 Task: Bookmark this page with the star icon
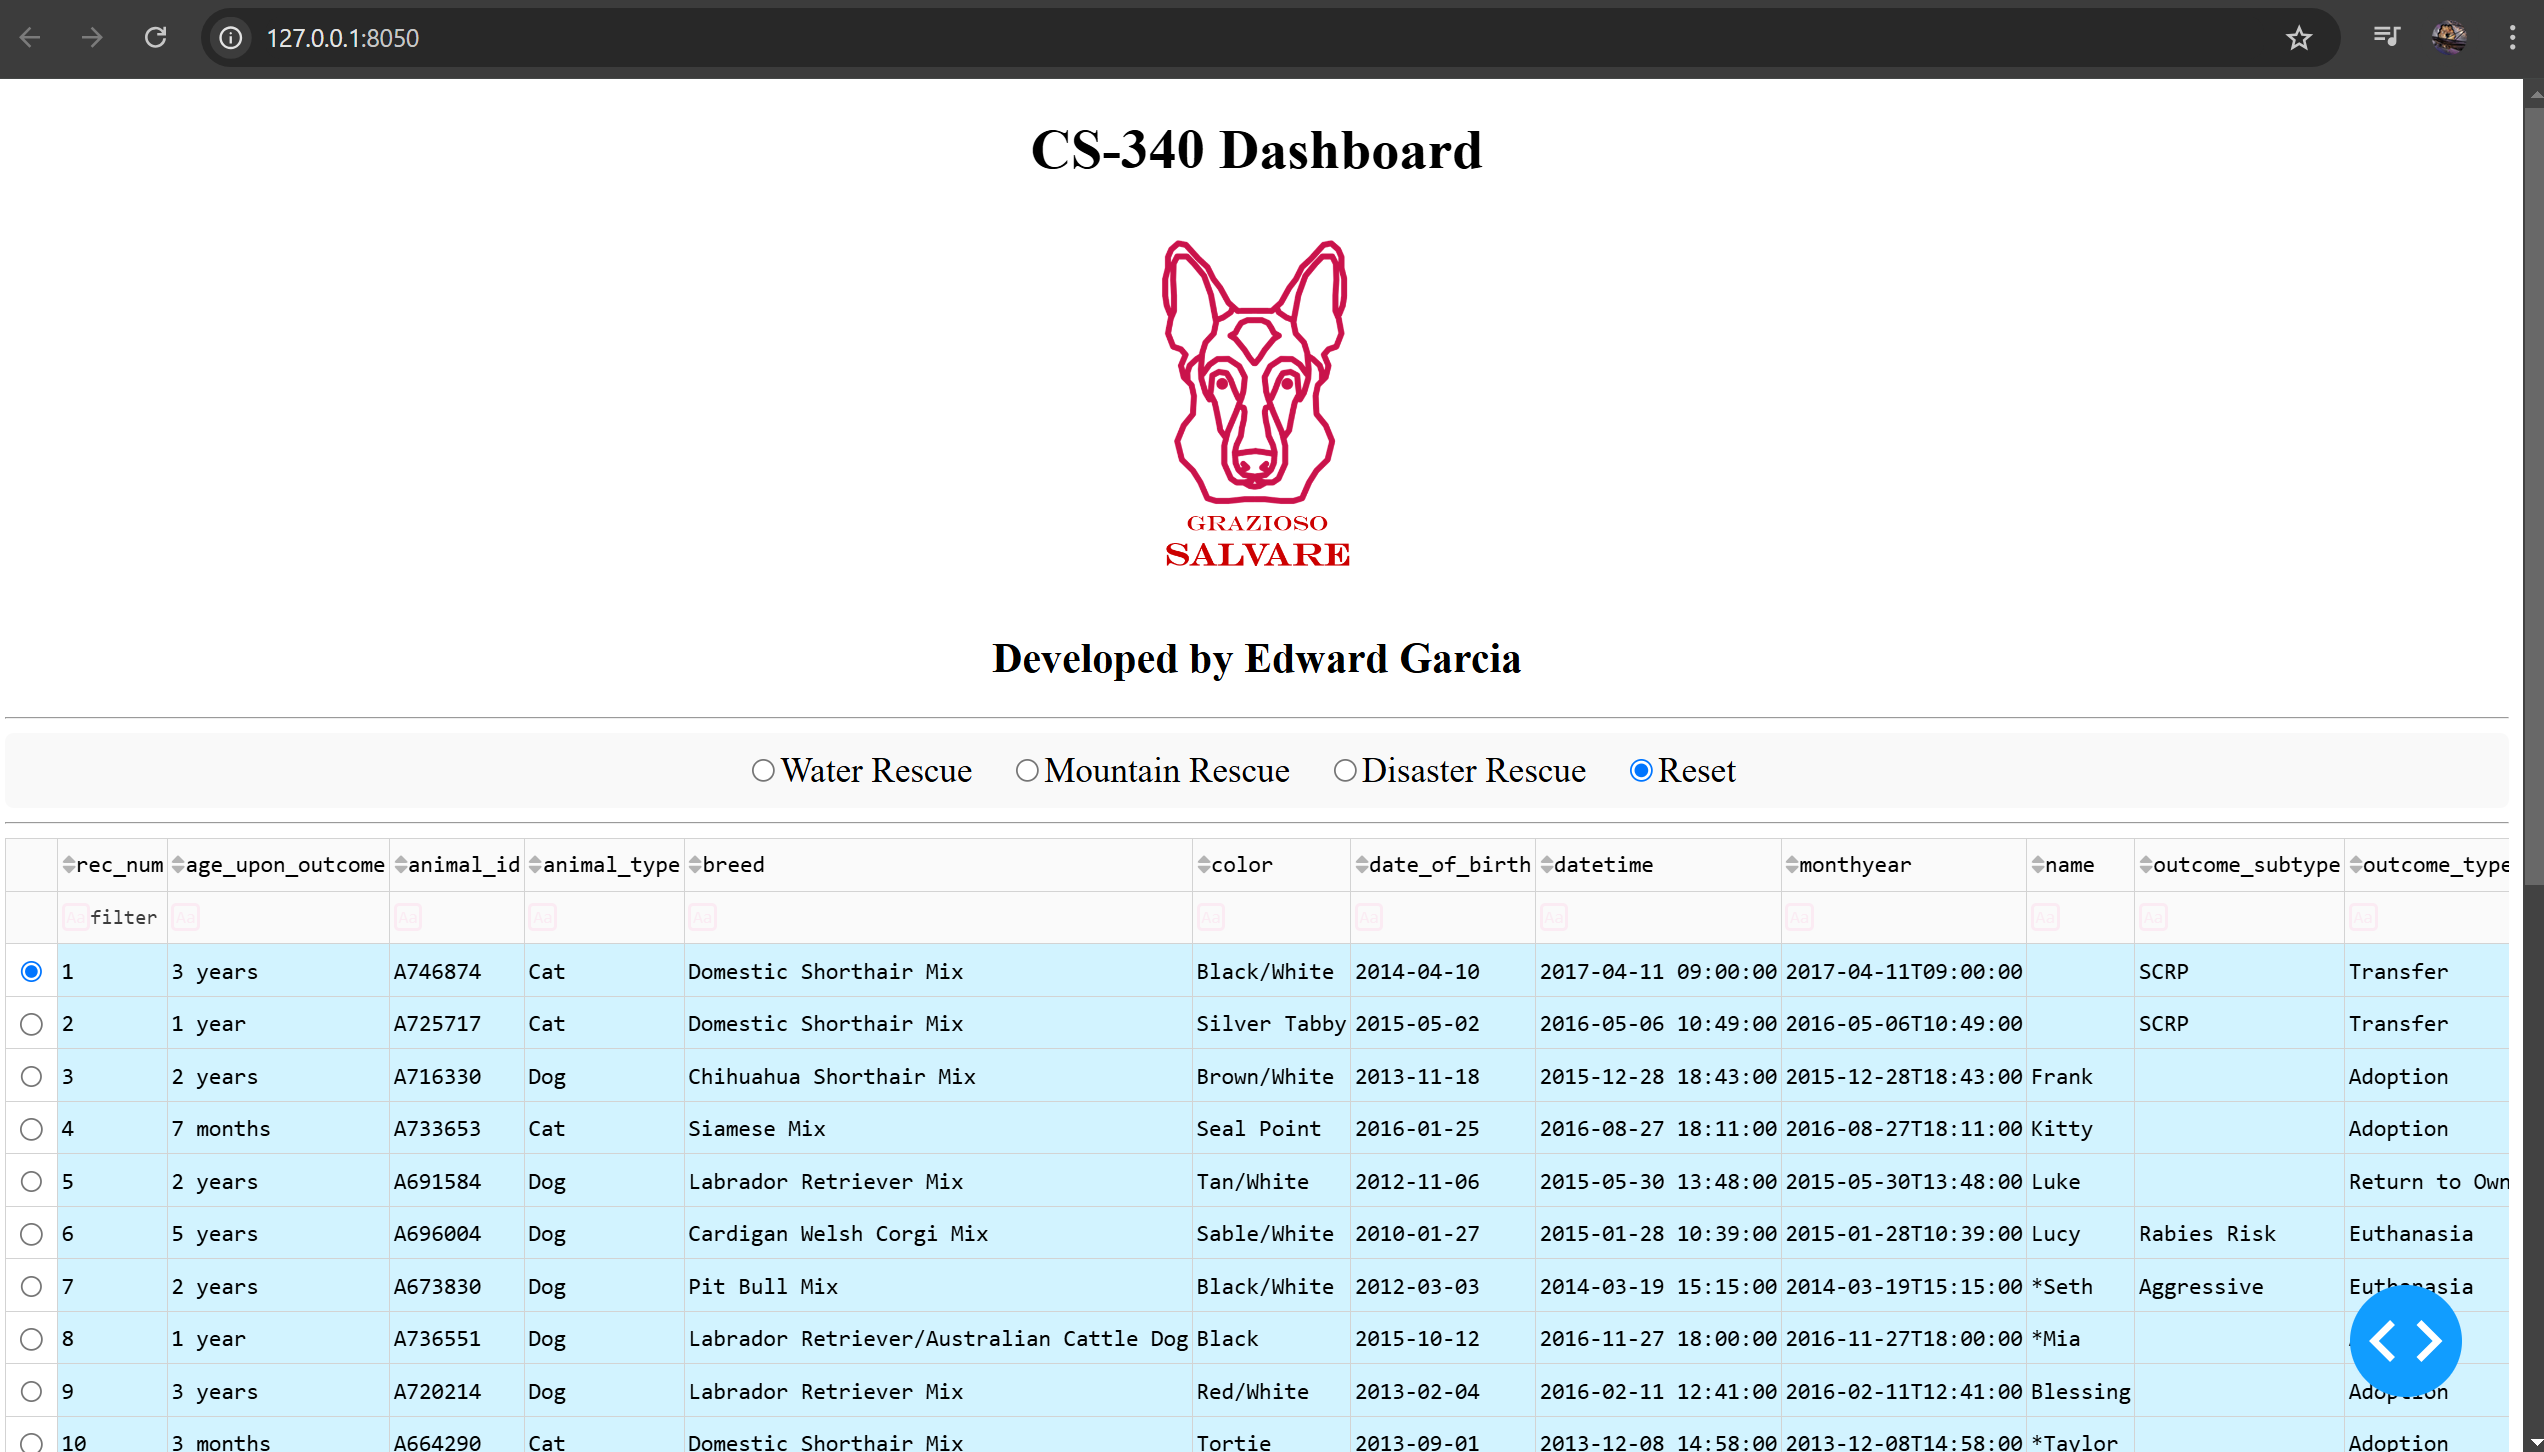point(2299,38)
